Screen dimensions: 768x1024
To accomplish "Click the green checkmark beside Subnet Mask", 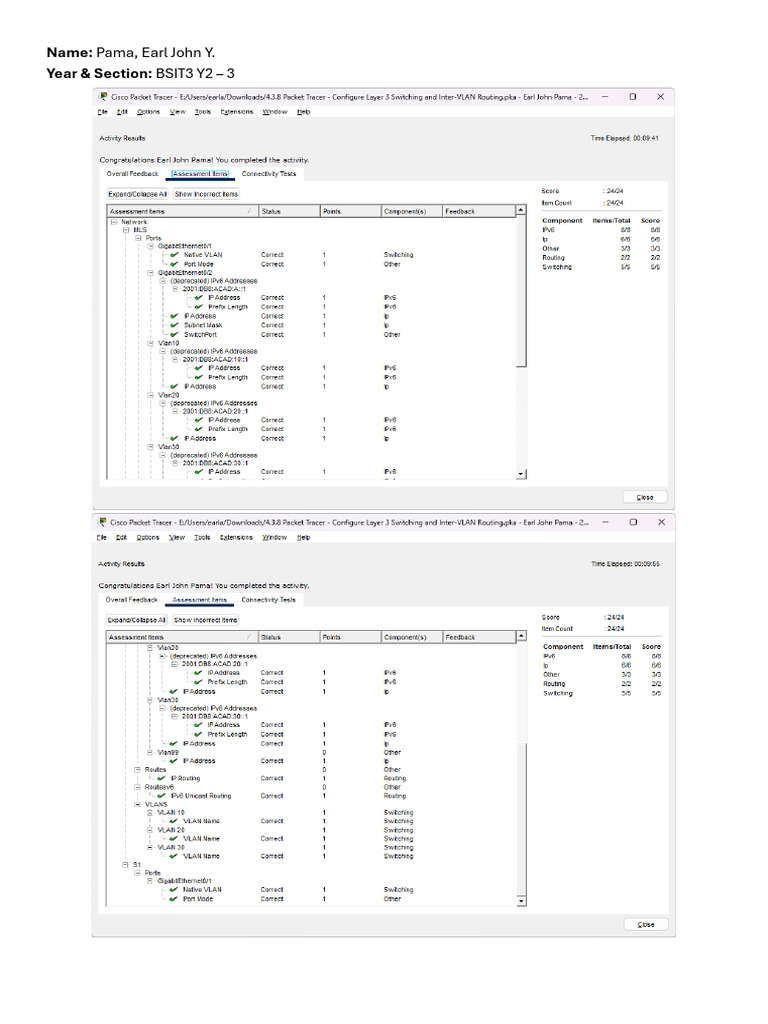I will pos(175,325).
